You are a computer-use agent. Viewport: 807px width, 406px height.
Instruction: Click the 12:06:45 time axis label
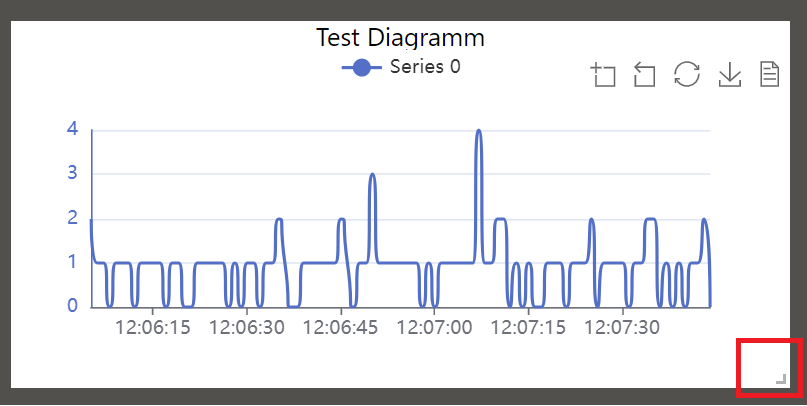tap(340, 327)
